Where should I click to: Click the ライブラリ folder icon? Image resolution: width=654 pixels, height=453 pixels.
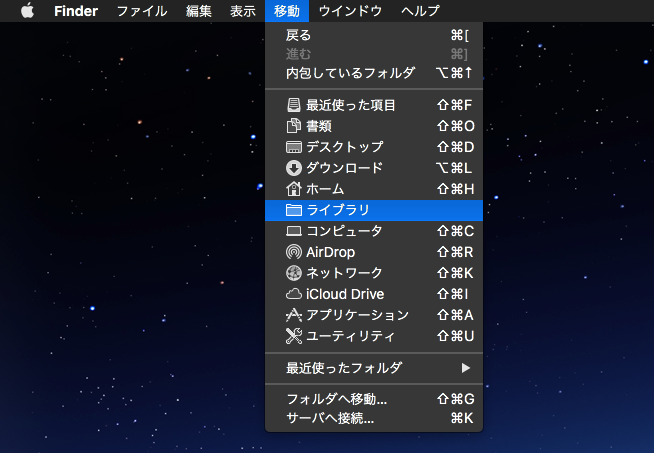tap(294, 210)
